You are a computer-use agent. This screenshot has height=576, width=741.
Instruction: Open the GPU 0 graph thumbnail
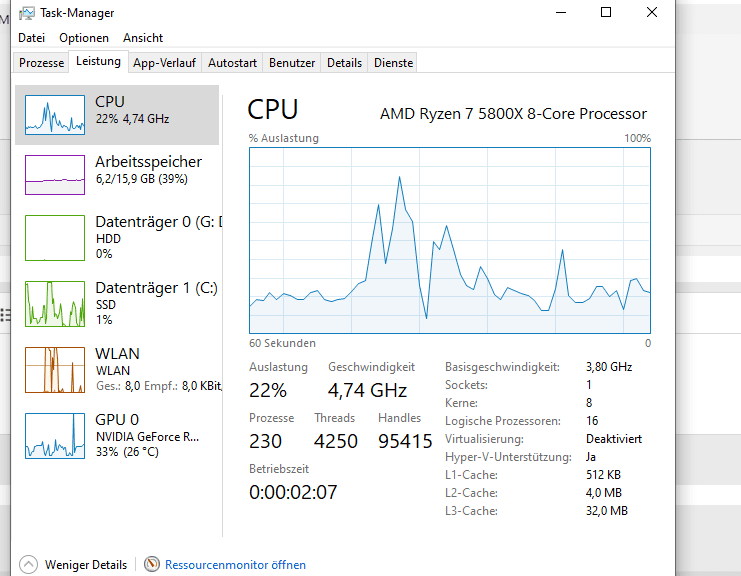coord(55,435)
